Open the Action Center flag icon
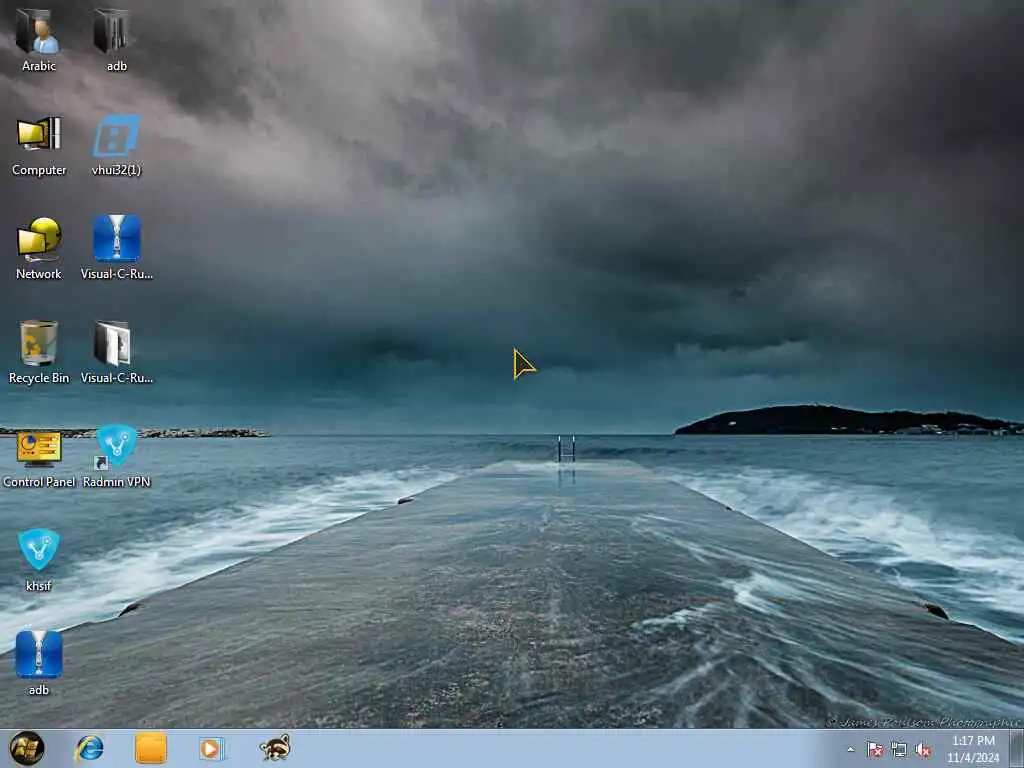 [x=874, y=750]
